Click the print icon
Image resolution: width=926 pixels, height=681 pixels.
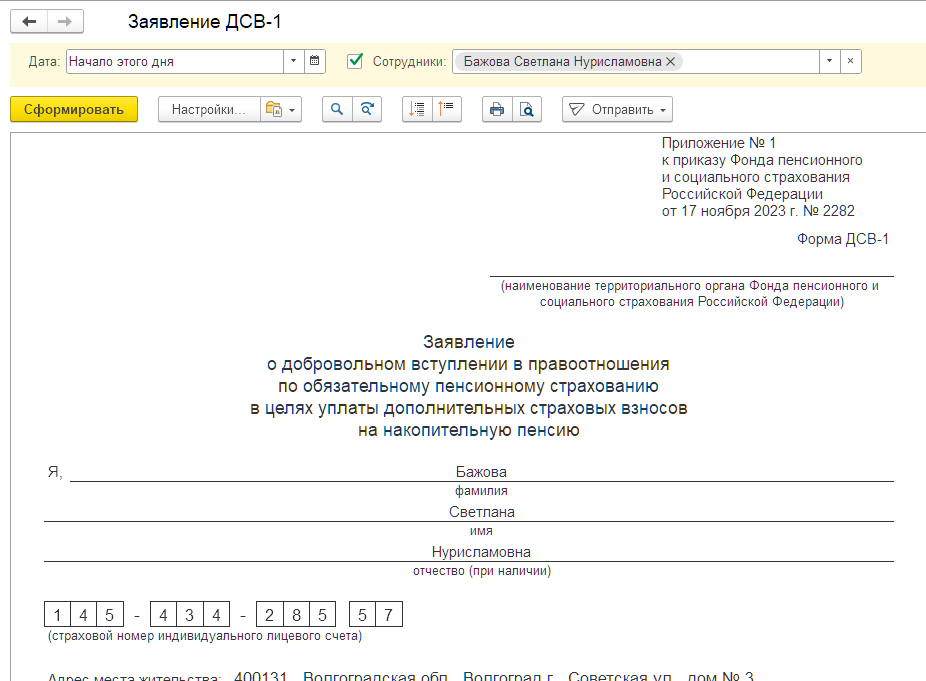coord(497,109)
